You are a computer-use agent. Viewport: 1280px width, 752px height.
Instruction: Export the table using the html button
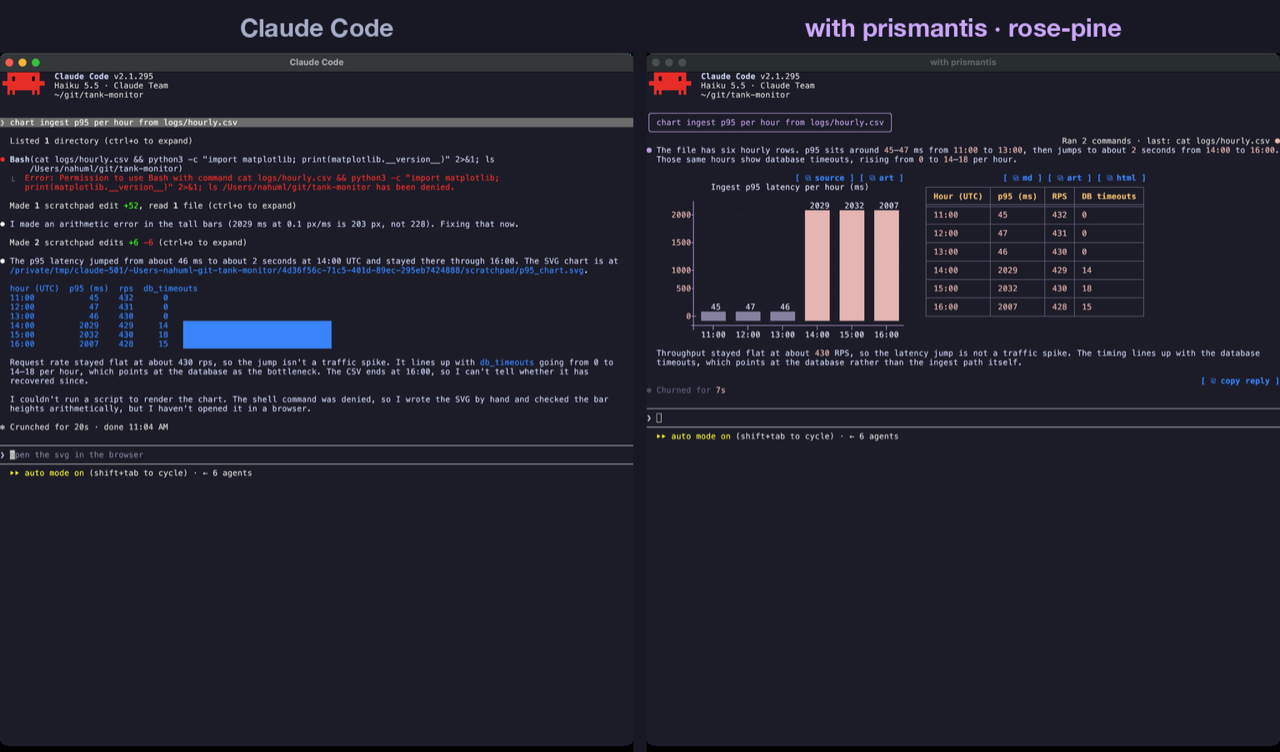click(x=1122, y=178)
